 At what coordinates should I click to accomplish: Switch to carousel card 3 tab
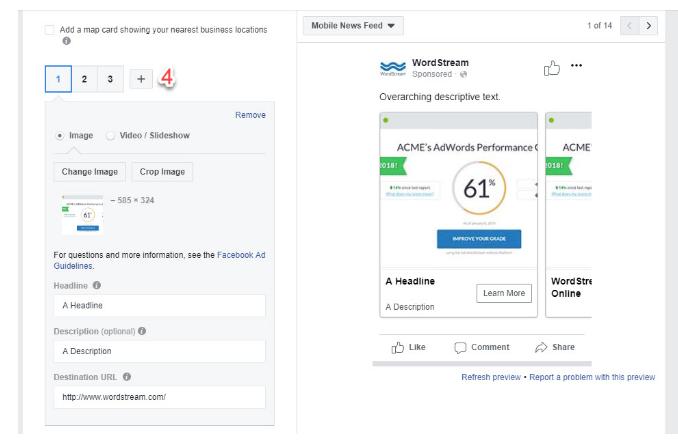click(x=110, y=79)
